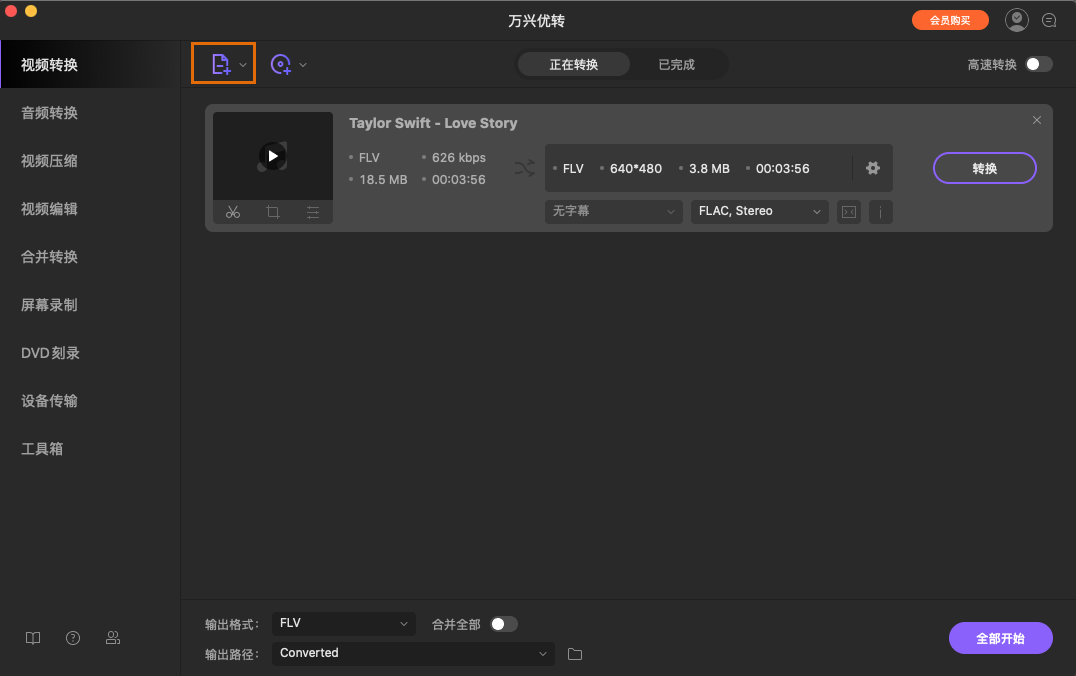Open the FLAC, Stereo audio dropdown
This screenshot has width=1076, height=676.
758,211
